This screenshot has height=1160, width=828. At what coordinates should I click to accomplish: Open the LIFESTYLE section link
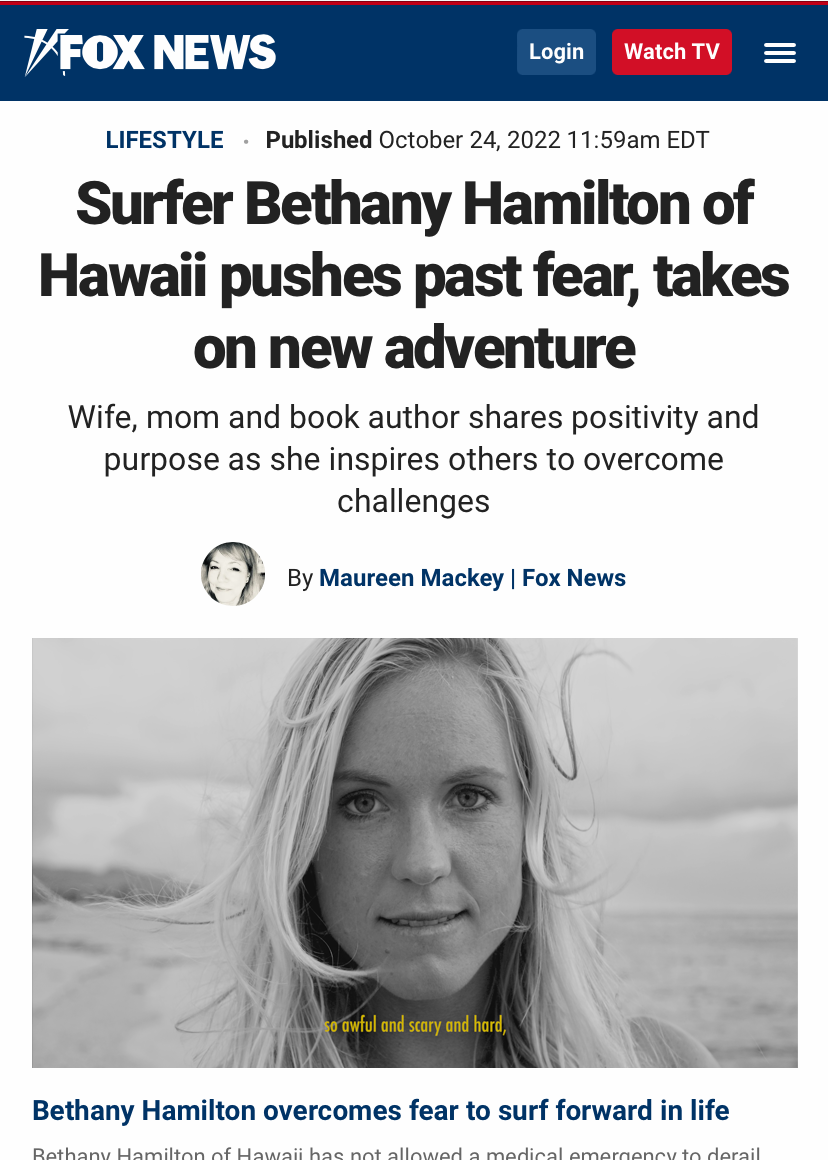tap(165, 140)
